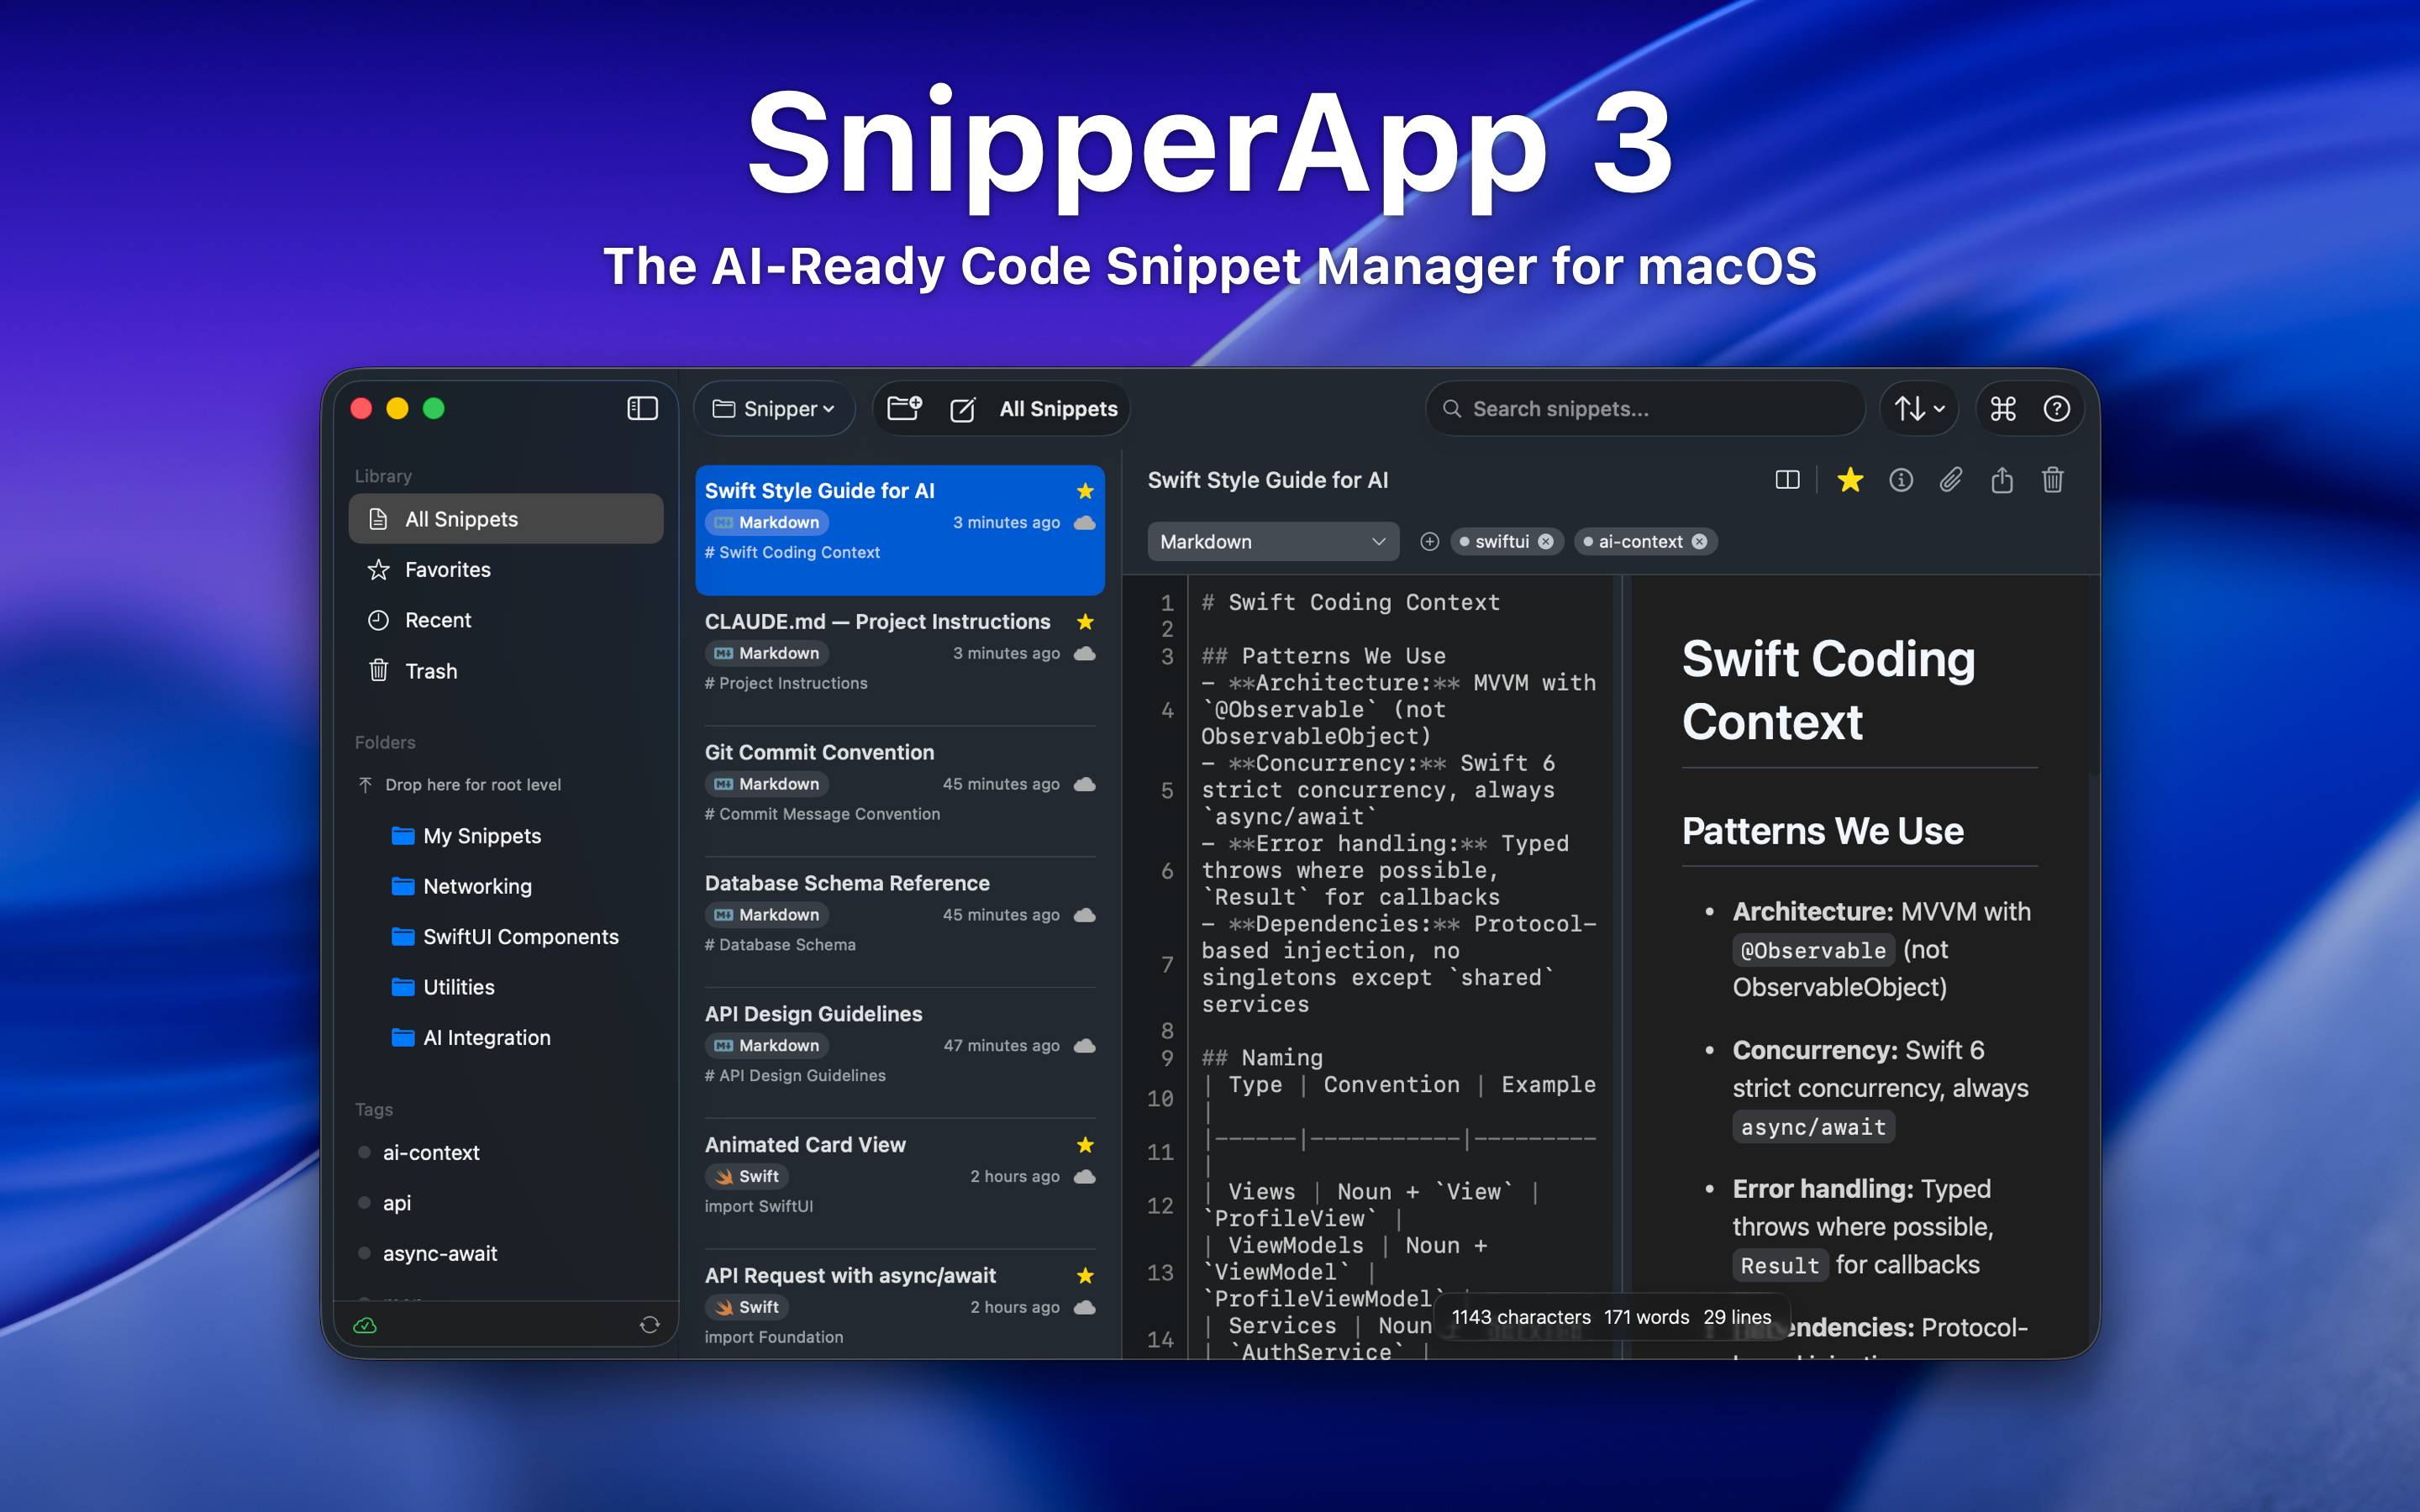Open the info inspector for this snippet
2420x1512 pixels.
click(1900, 480)
